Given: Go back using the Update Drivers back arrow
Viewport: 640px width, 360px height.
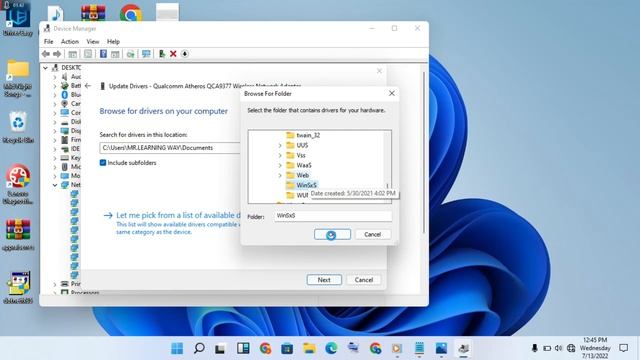Looking at the screenshot, I should [x=88, y=86].
